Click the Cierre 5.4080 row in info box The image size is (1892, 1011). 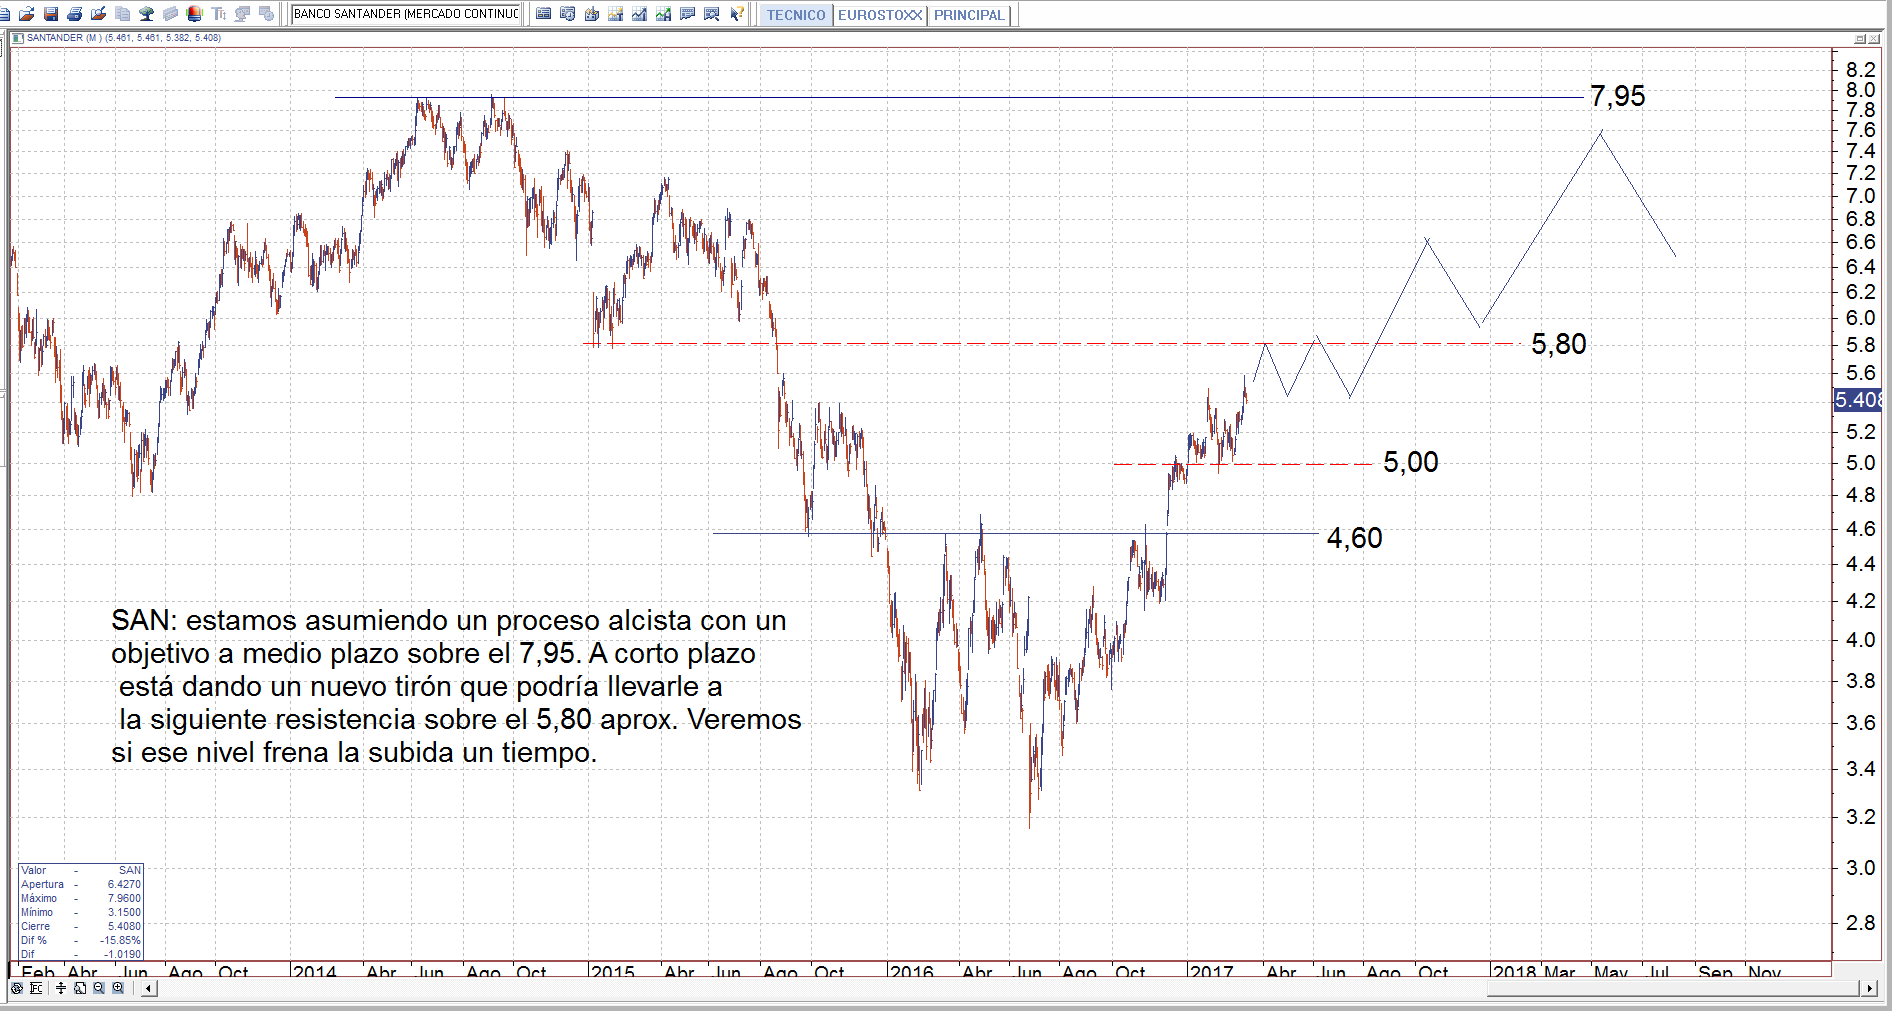tap(81, 926)
